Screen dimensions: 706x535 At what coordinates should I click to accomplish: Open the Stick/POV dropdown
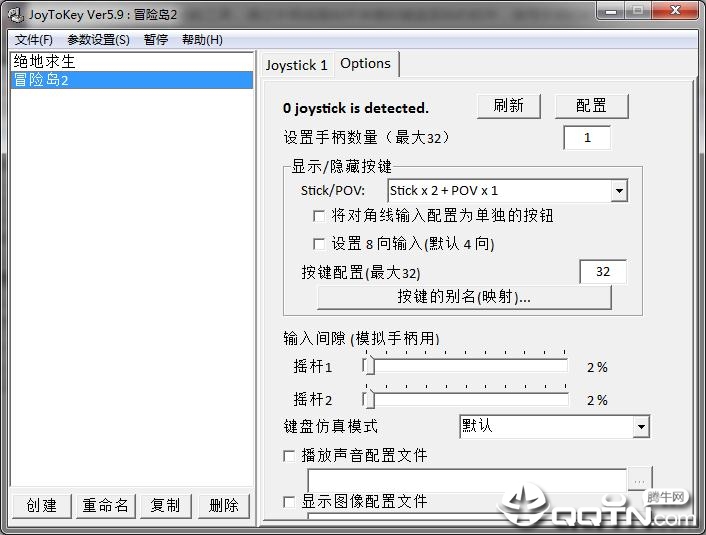coord(619,191)
